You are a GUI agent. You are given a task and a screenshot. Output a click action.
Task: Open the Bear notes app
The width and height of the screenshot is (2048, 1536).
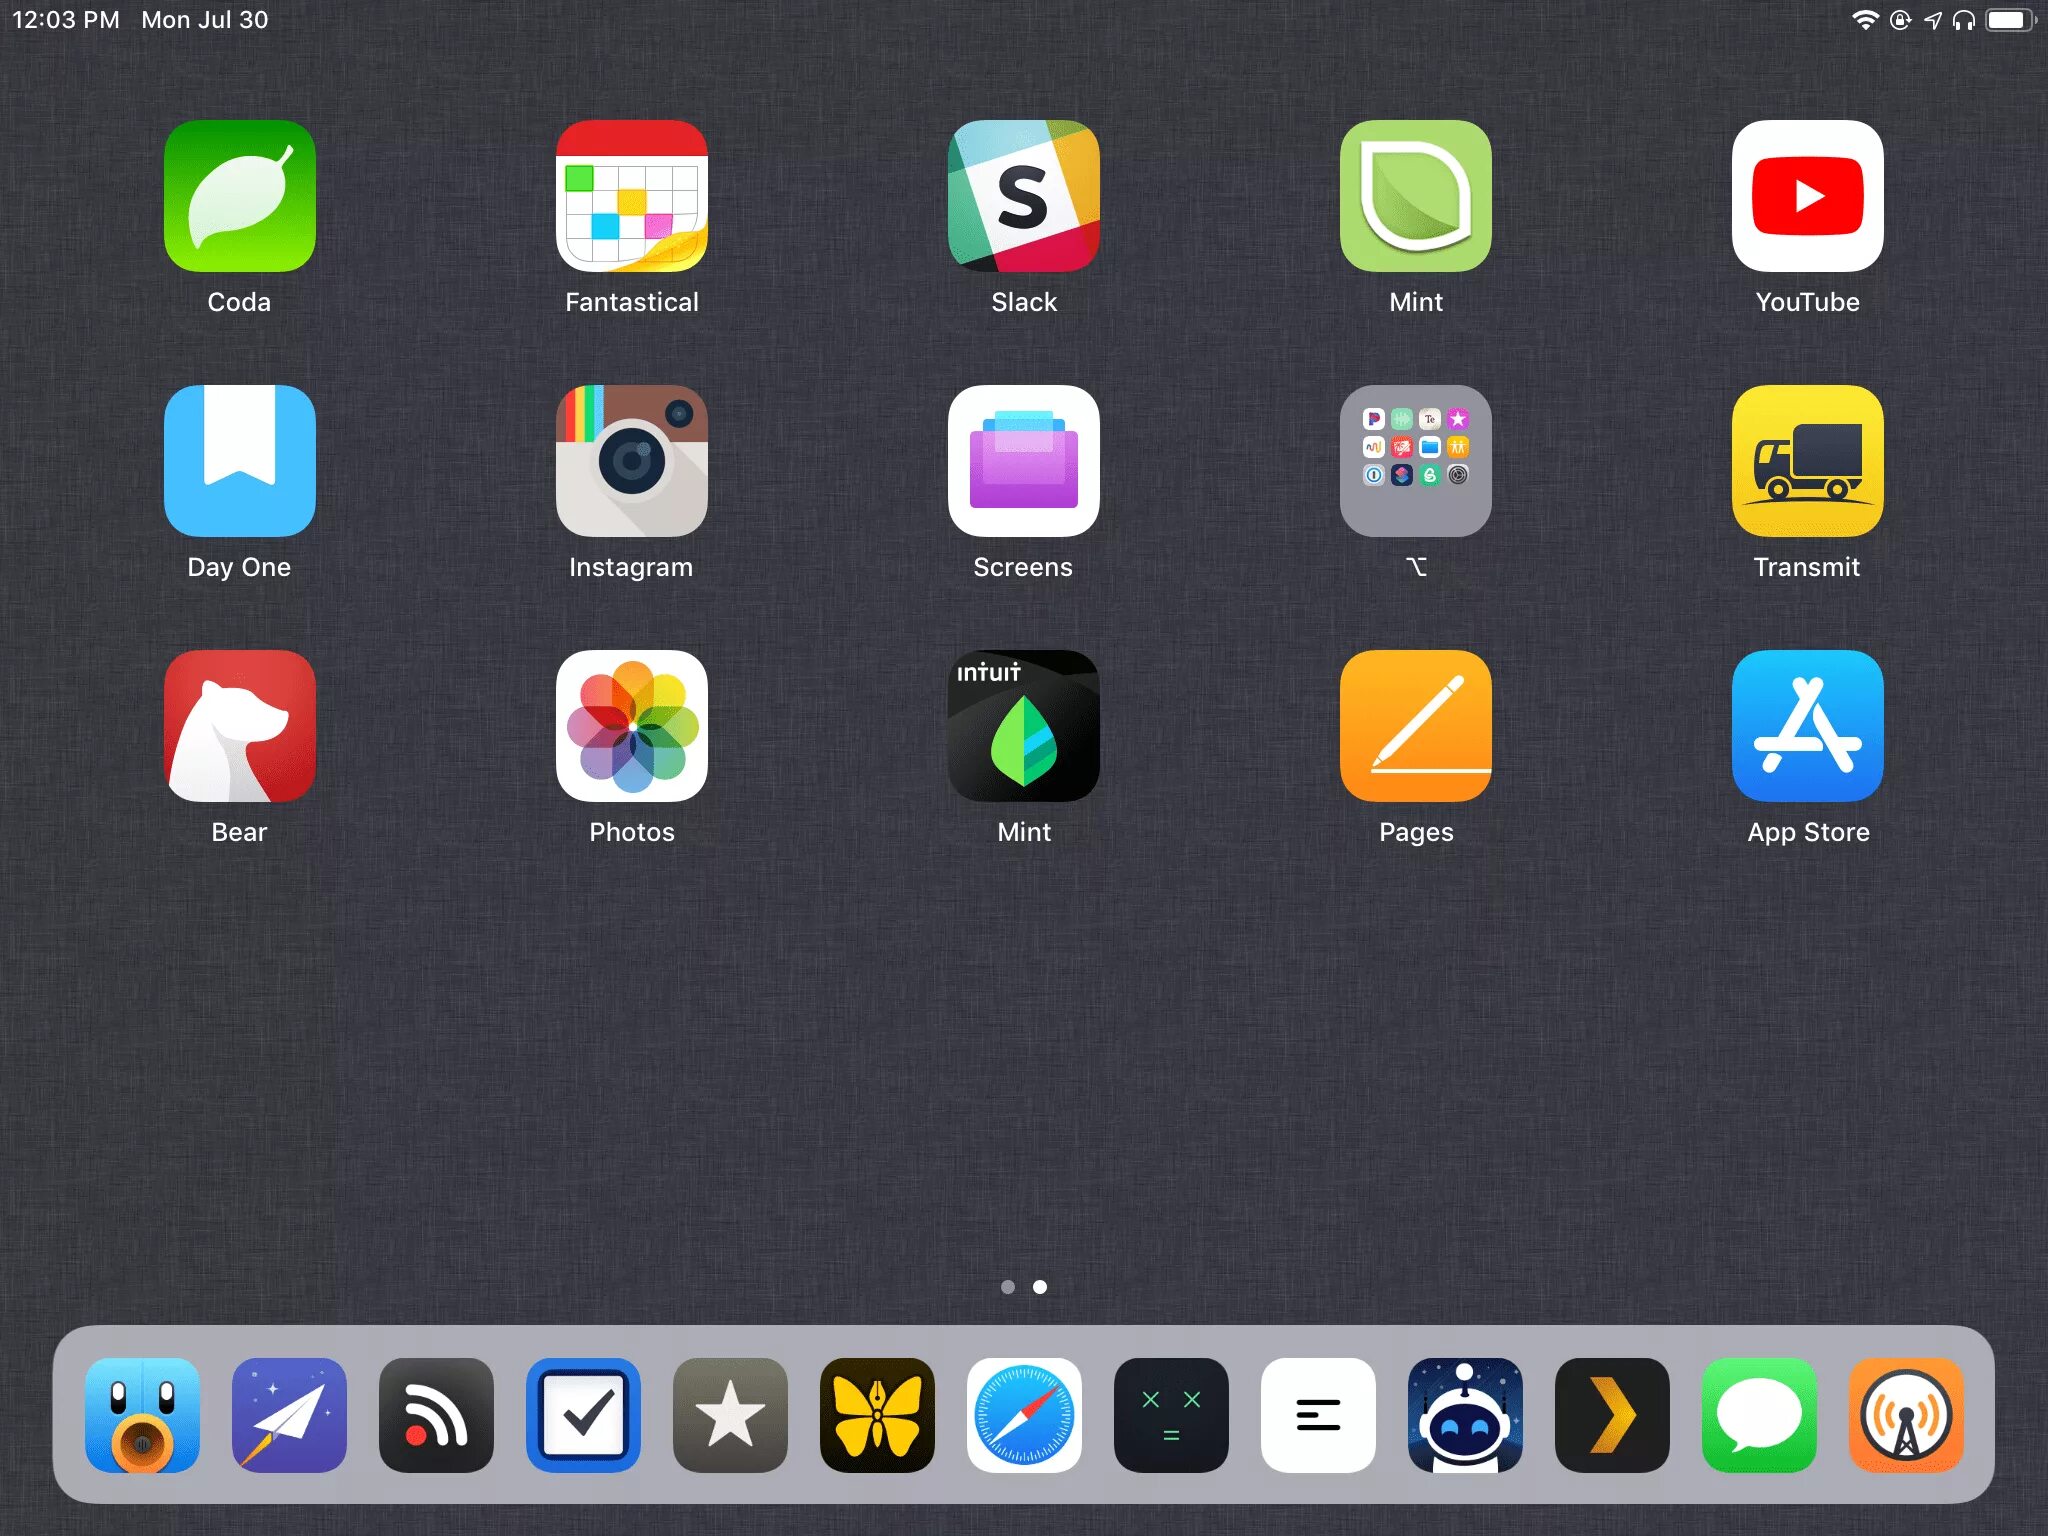tap(239, 726)
